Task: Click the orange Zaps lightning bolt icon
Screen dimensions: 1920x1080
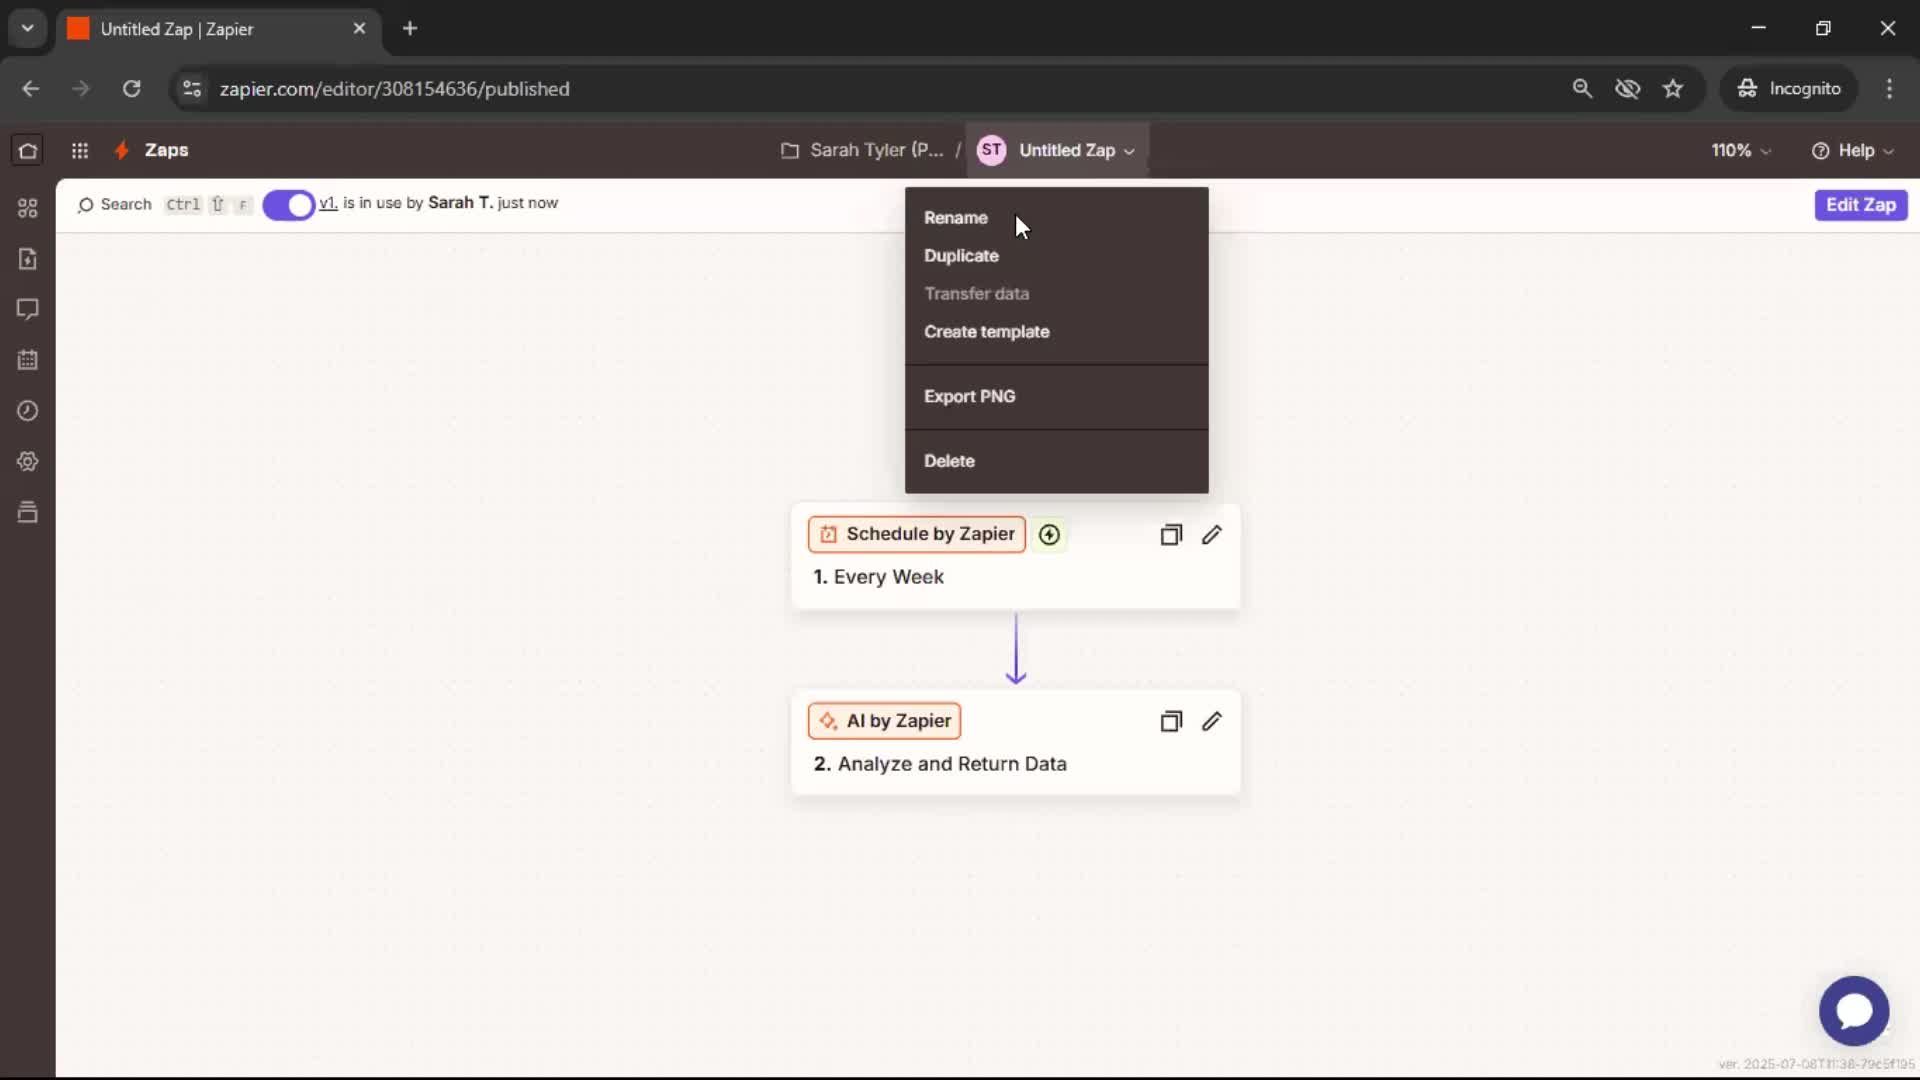Action: 122,150
